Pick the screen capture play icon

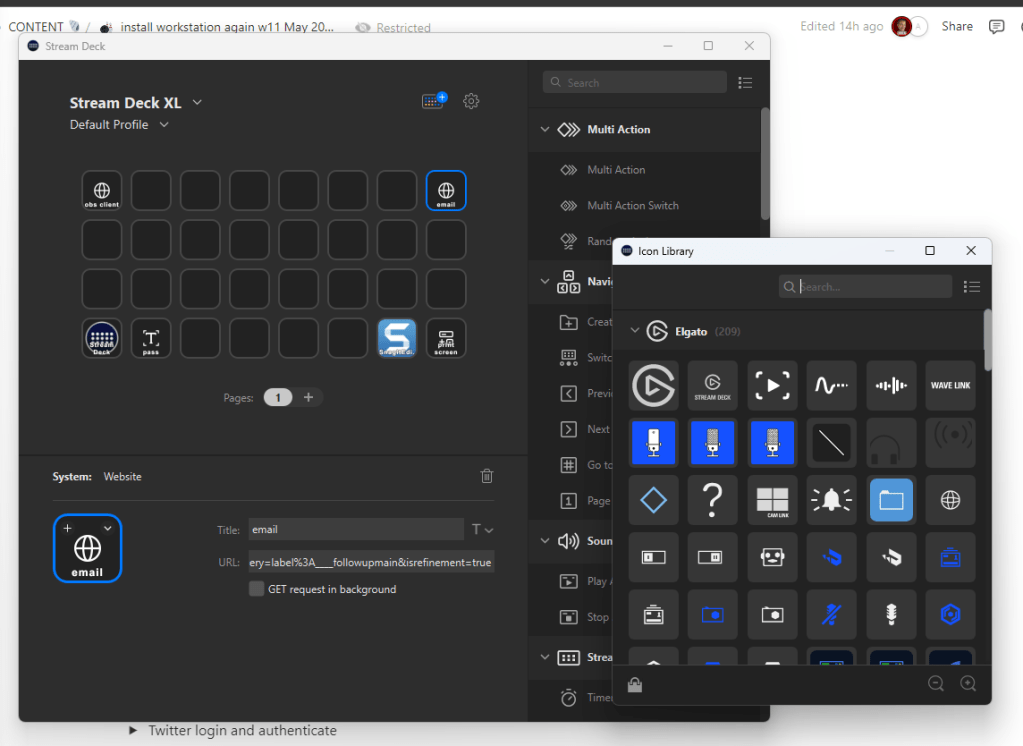772,385
